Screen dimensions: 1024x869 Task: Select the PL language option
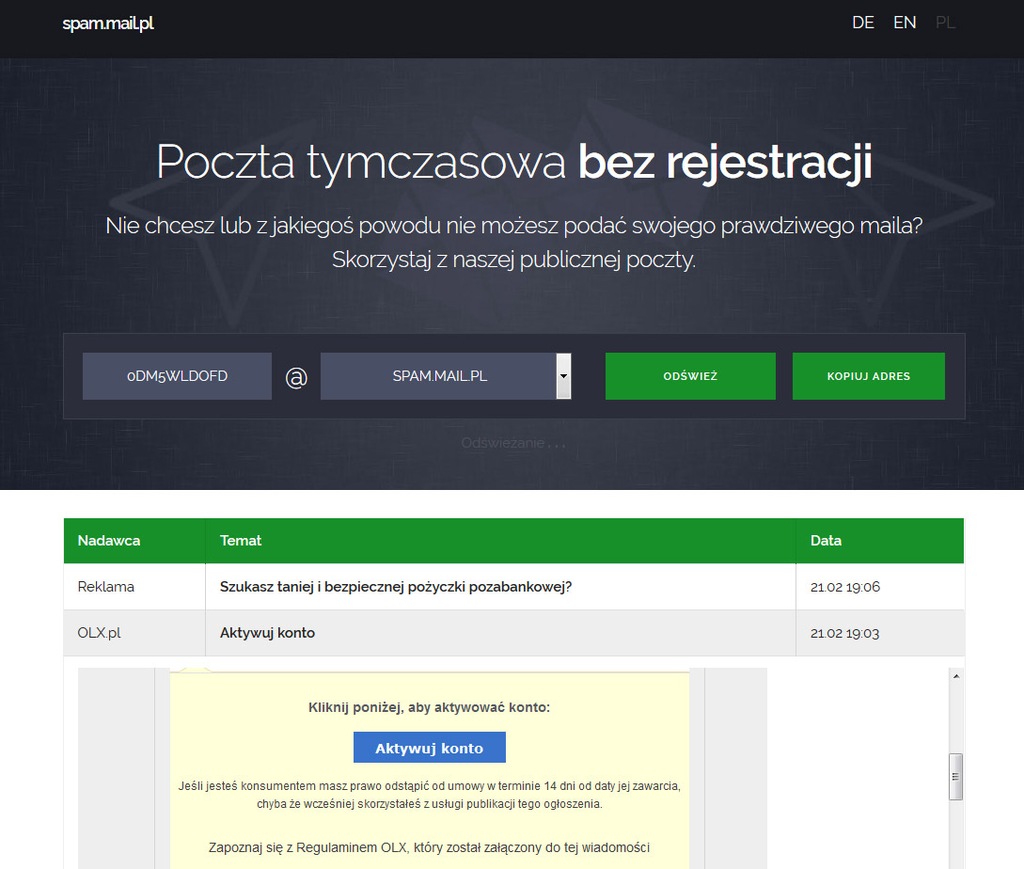(x=944, y=22)
